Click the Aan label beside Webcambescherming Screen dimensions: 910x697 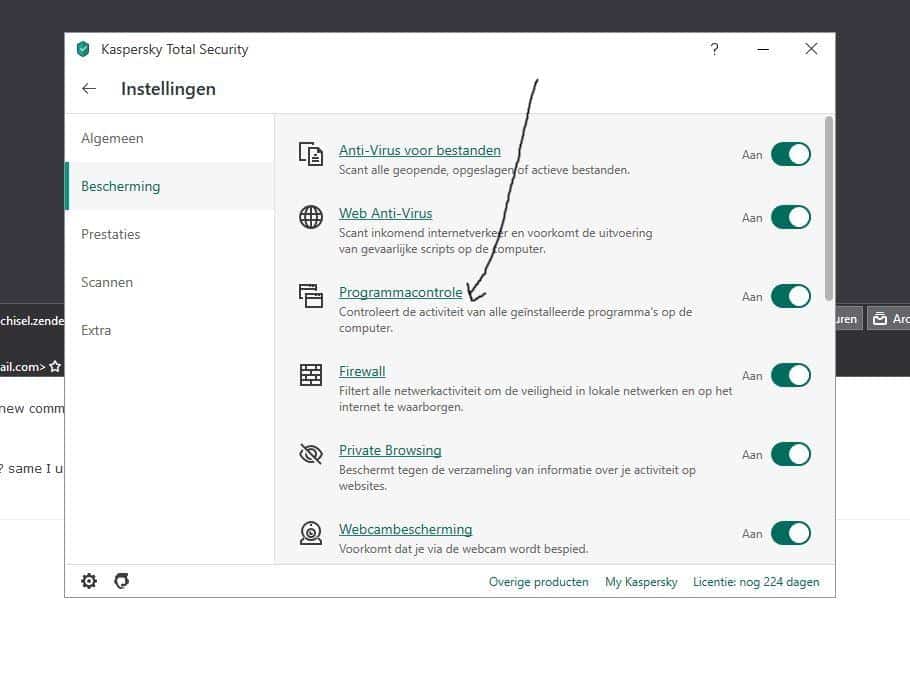(752, 534)
